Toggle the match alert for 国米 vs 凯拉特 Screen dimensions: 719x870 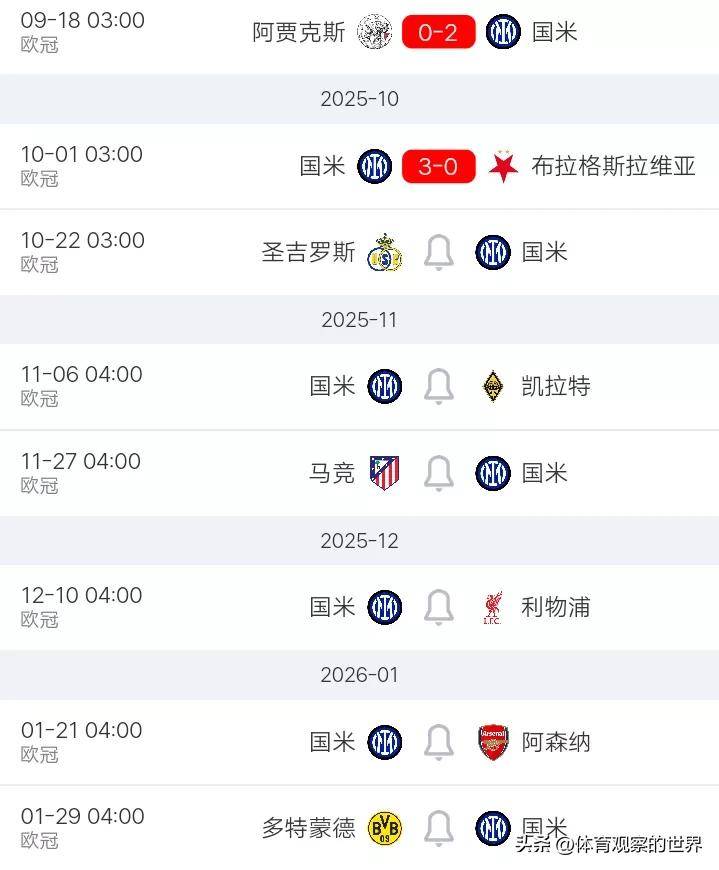point(437,385)
